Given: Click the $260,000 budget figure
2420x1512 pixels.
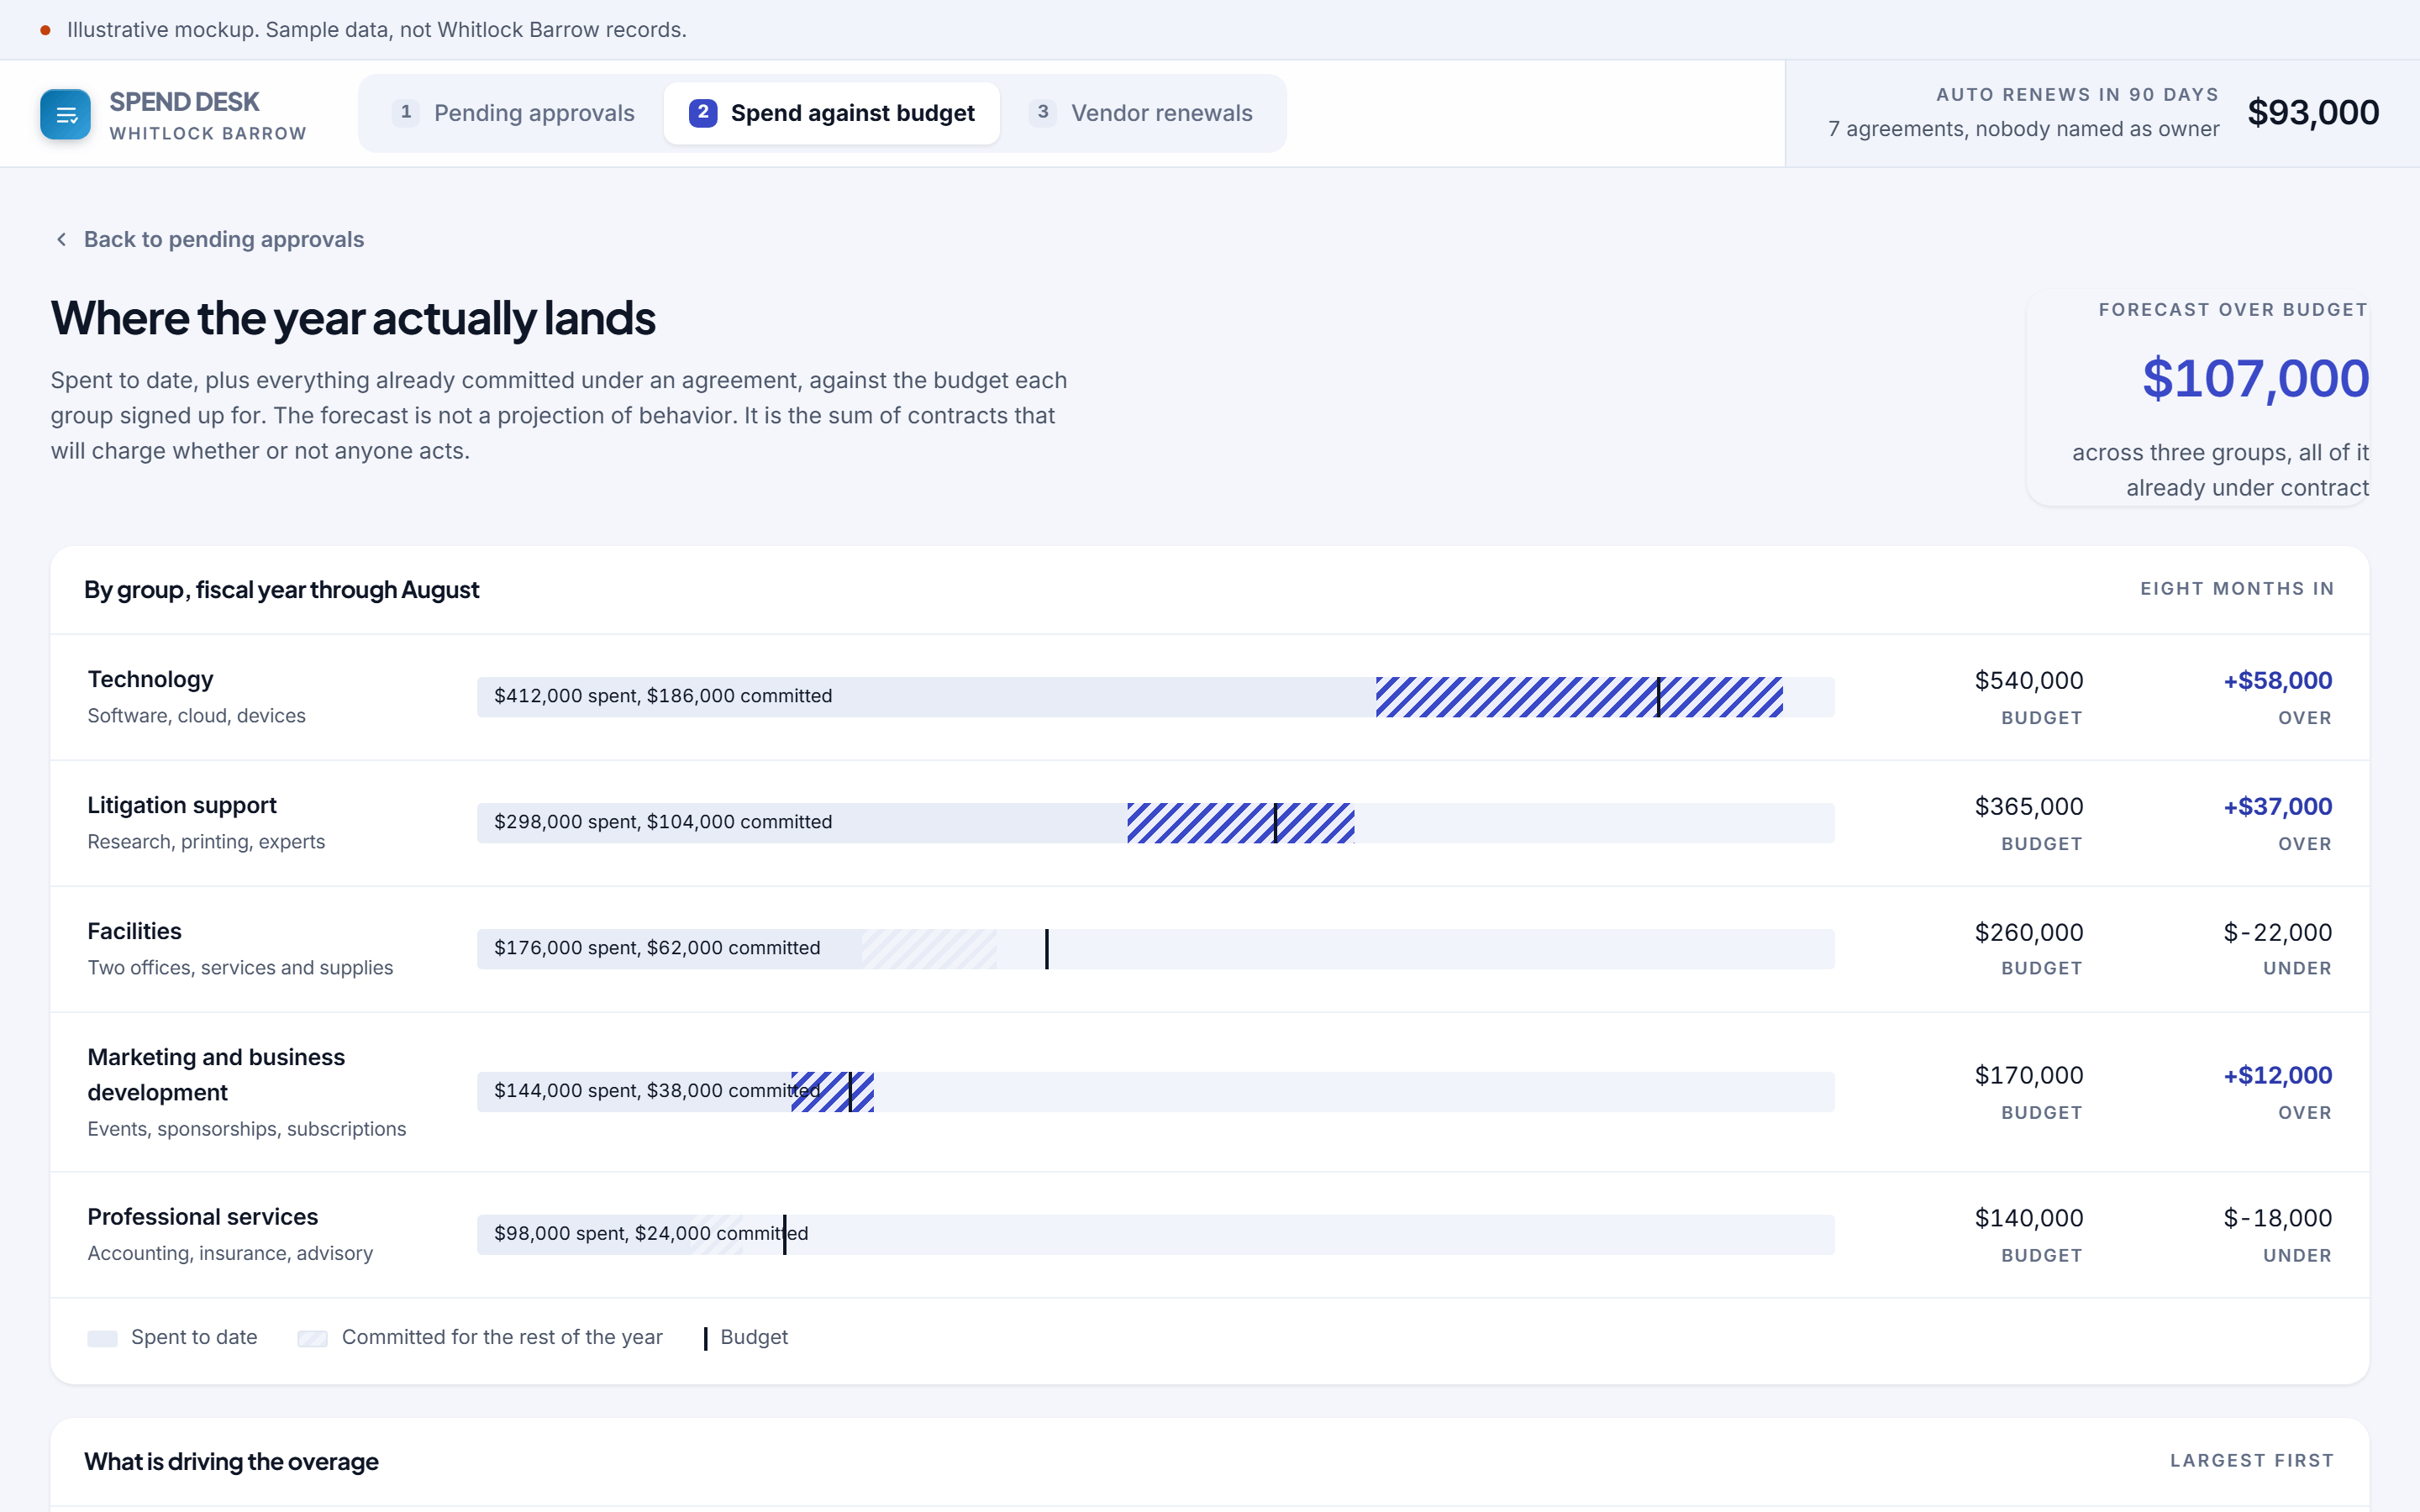Looking at the screenshot, I should coord(2029,933).
